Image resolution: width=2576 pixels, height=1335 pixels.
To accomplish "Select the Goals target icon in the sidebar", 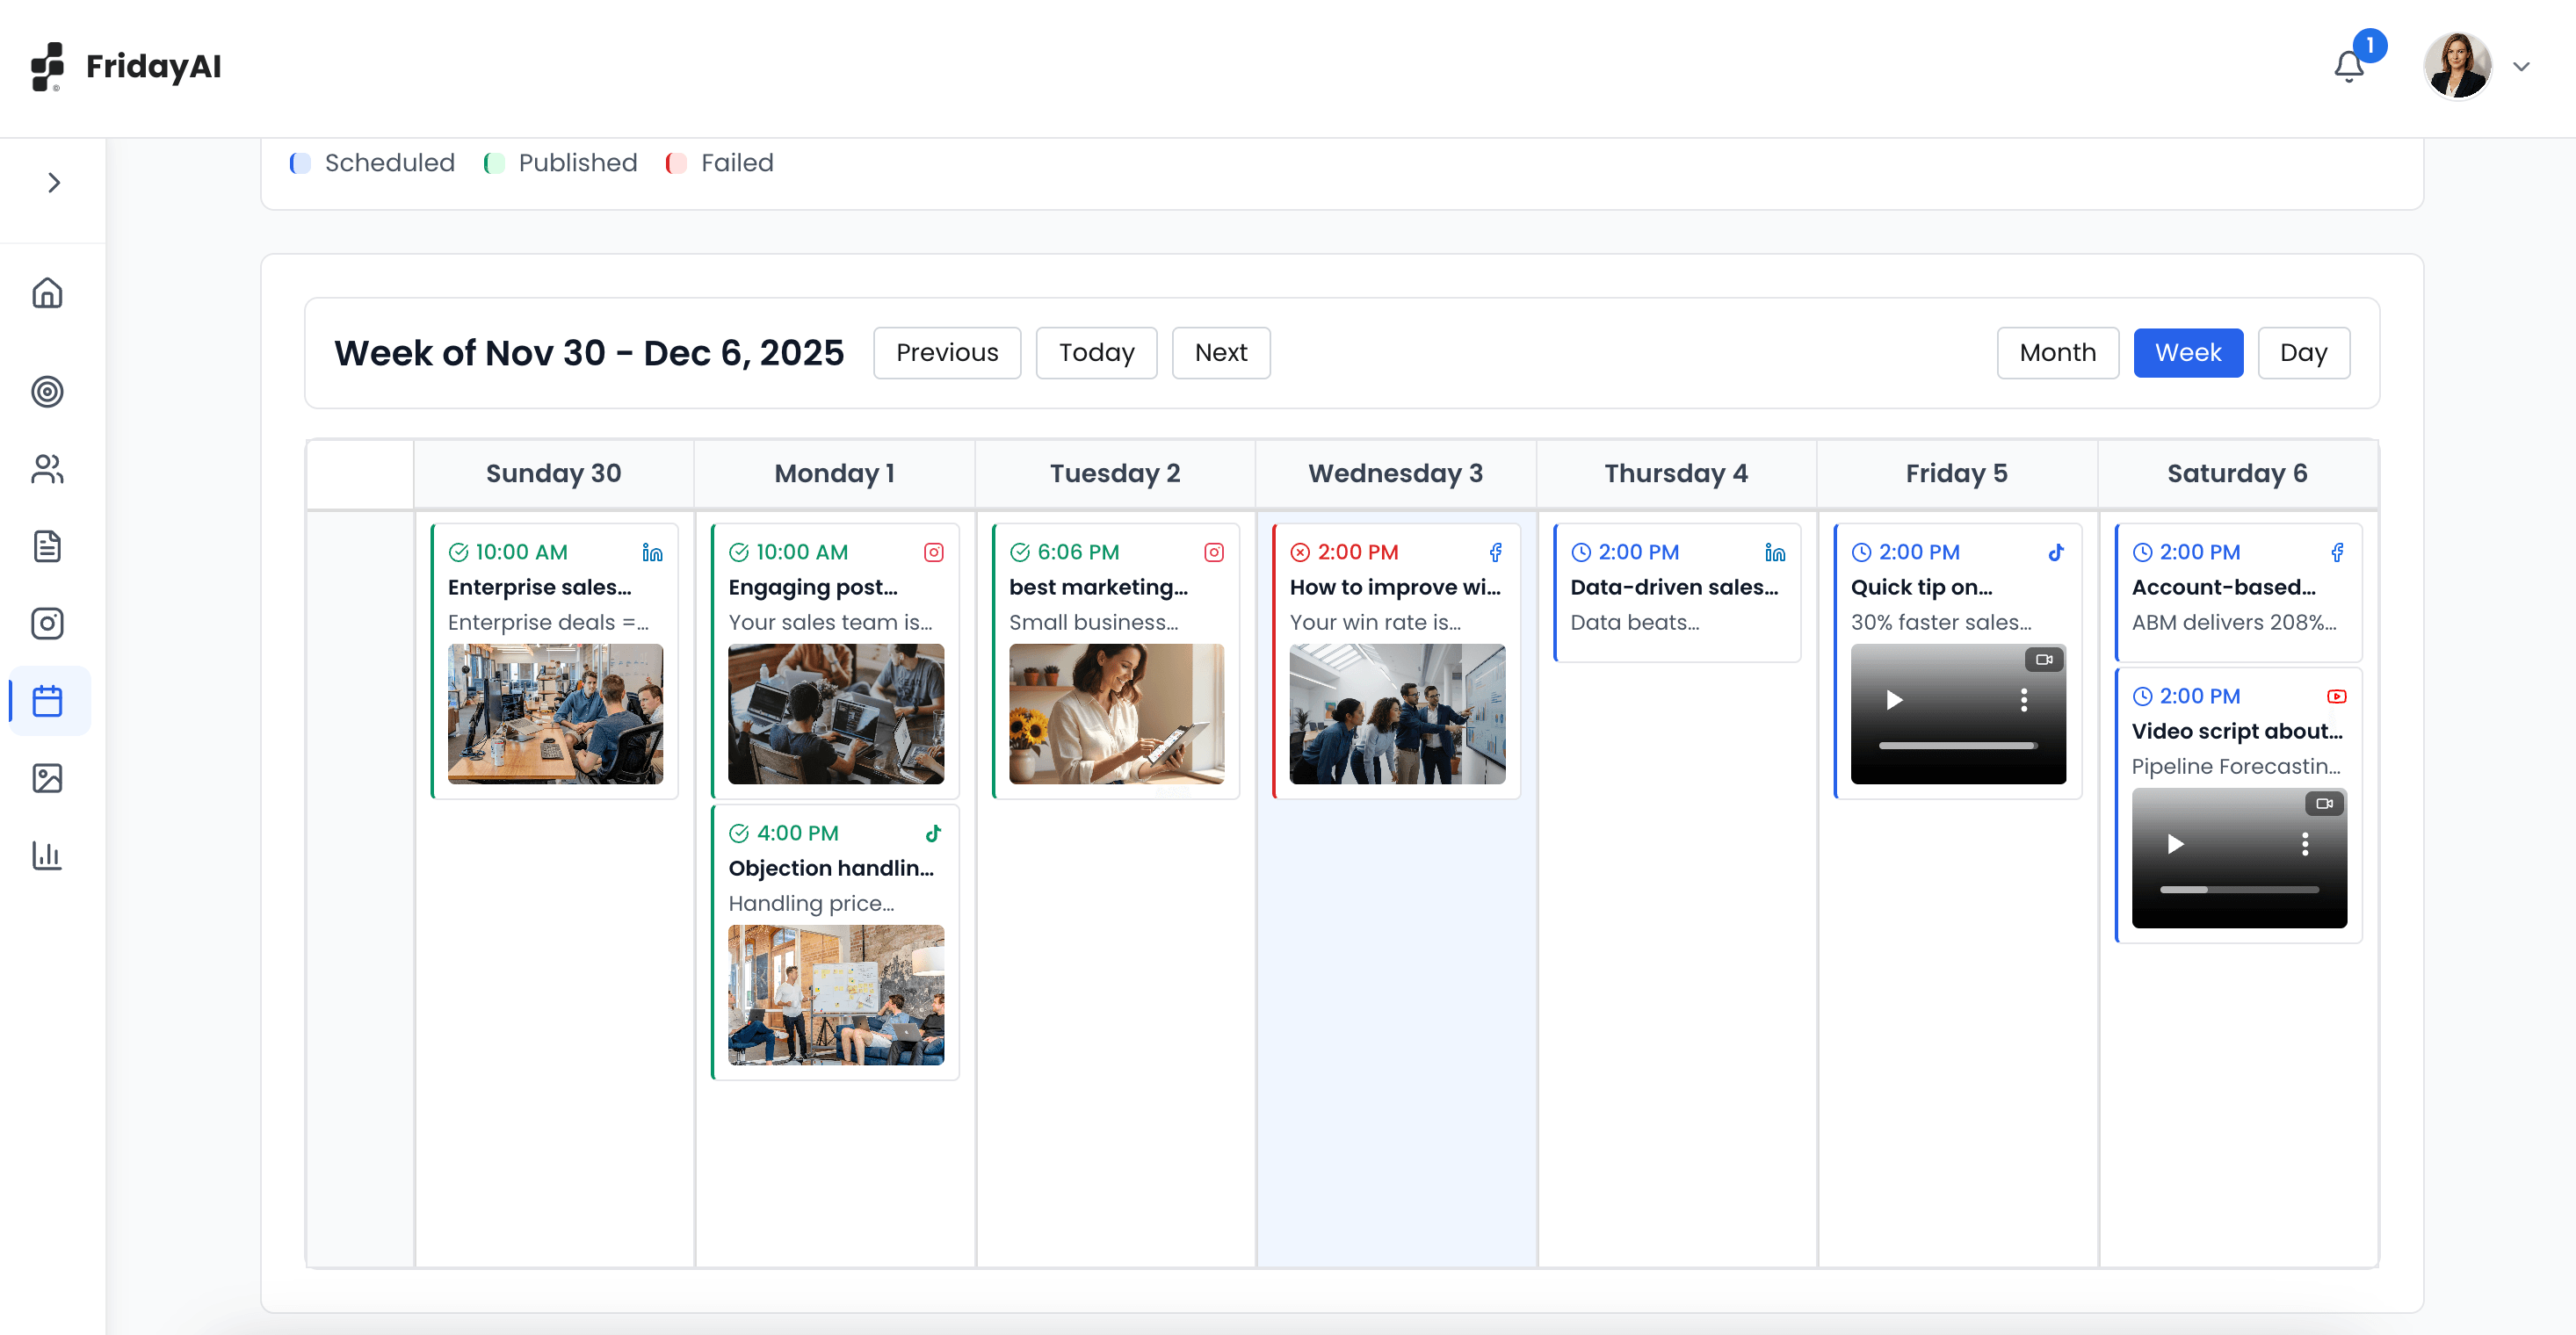I will click(x=48, y=393).
